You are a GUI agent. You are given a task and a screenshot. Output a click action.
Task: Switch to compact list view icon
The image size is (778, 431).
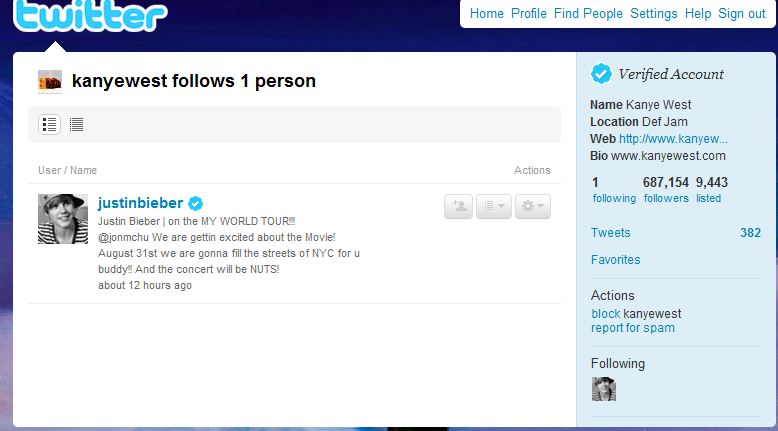click(76, 124)
